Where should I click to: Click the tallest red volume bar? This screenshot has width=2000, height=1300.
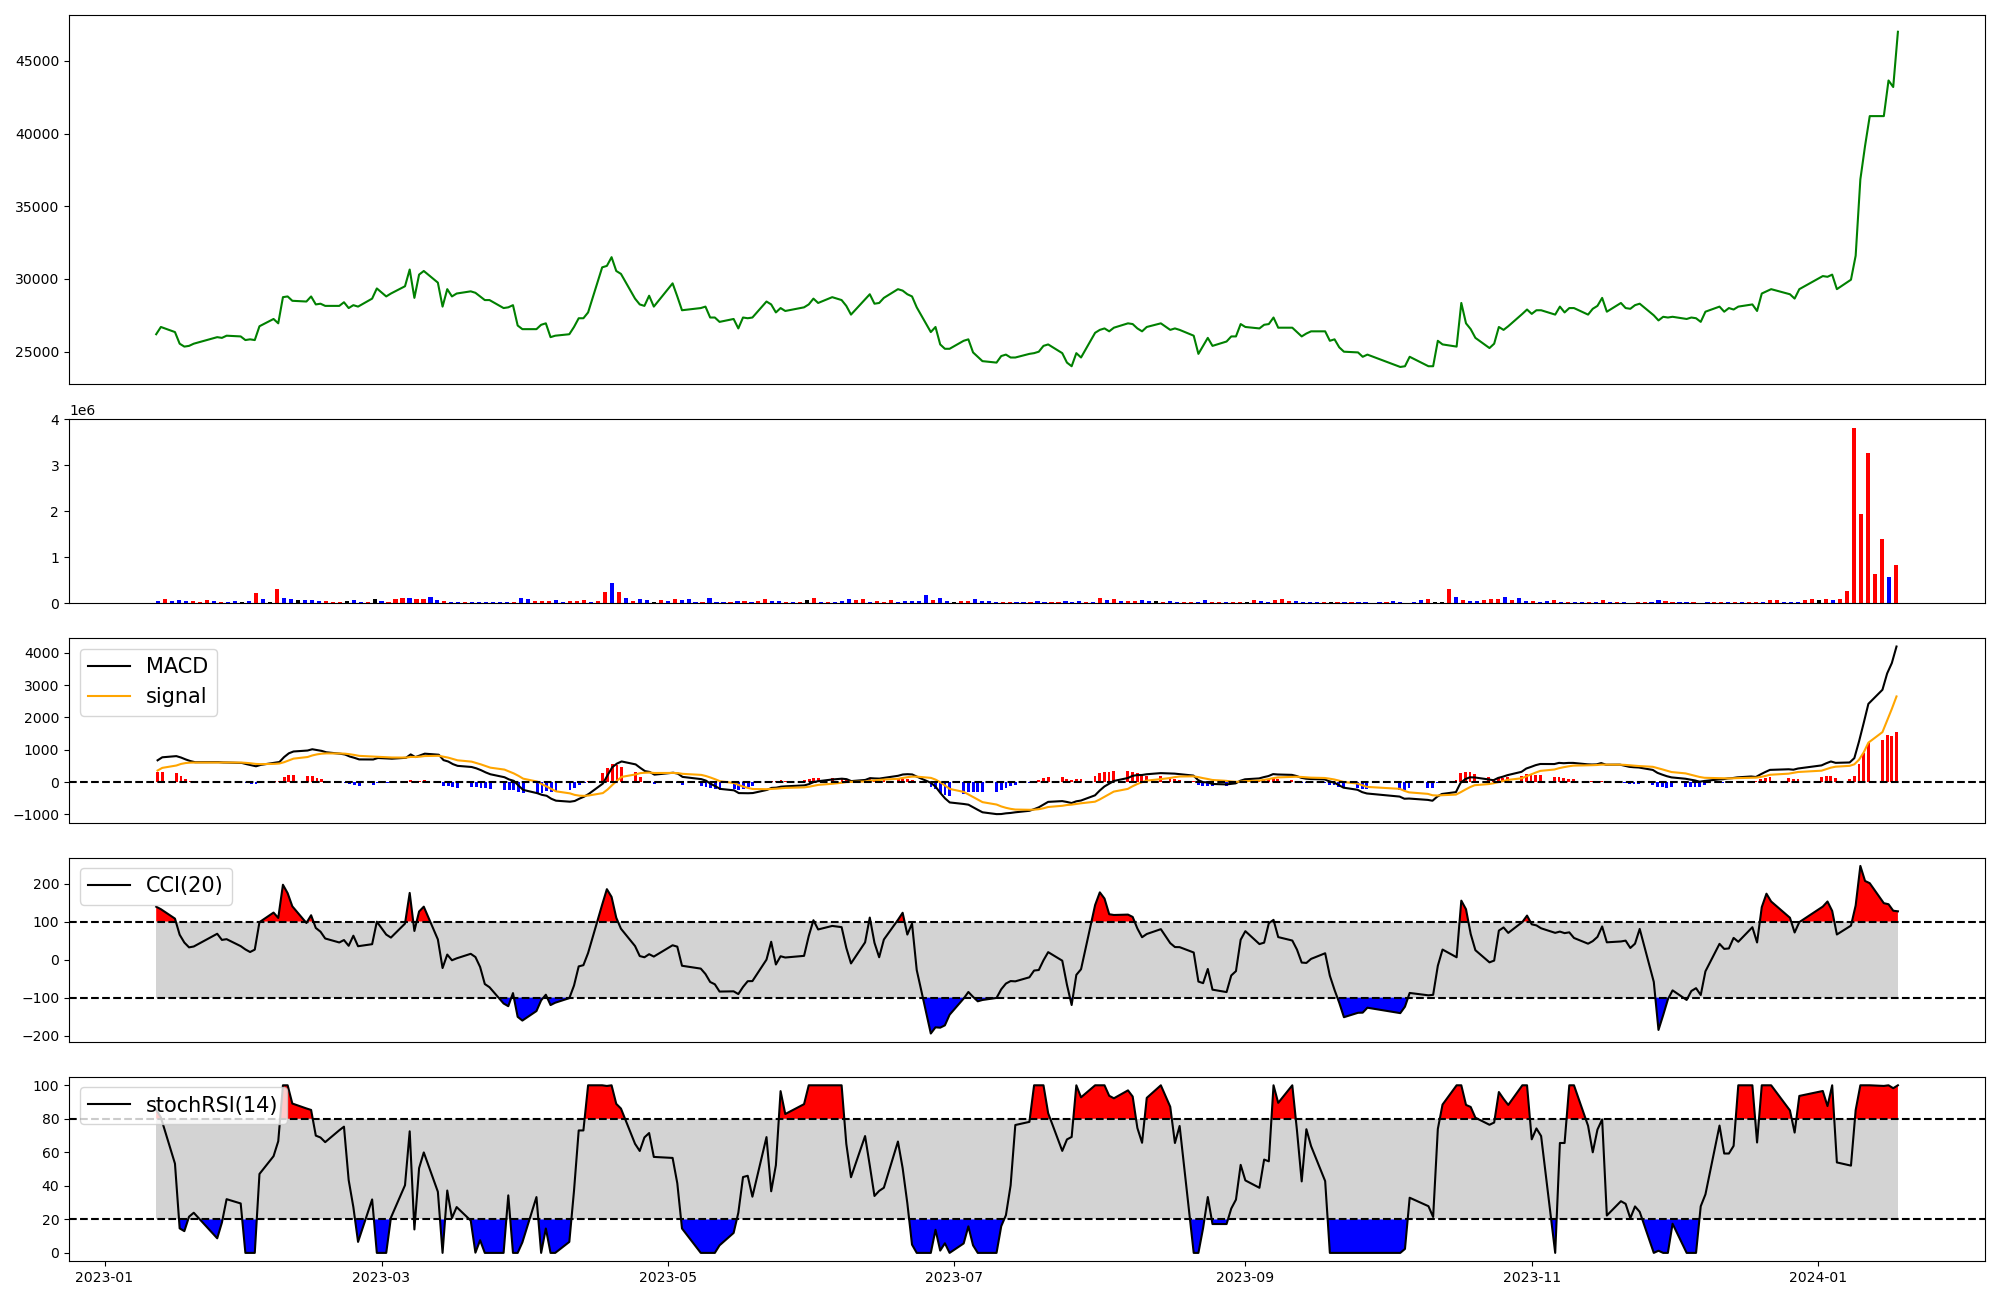1854,515
